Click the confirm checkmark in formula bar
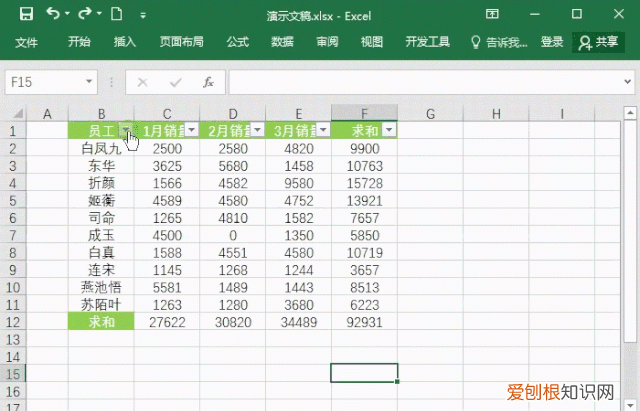Image resolution: width=640 pixels, height=411 pixels. point(176,82)
